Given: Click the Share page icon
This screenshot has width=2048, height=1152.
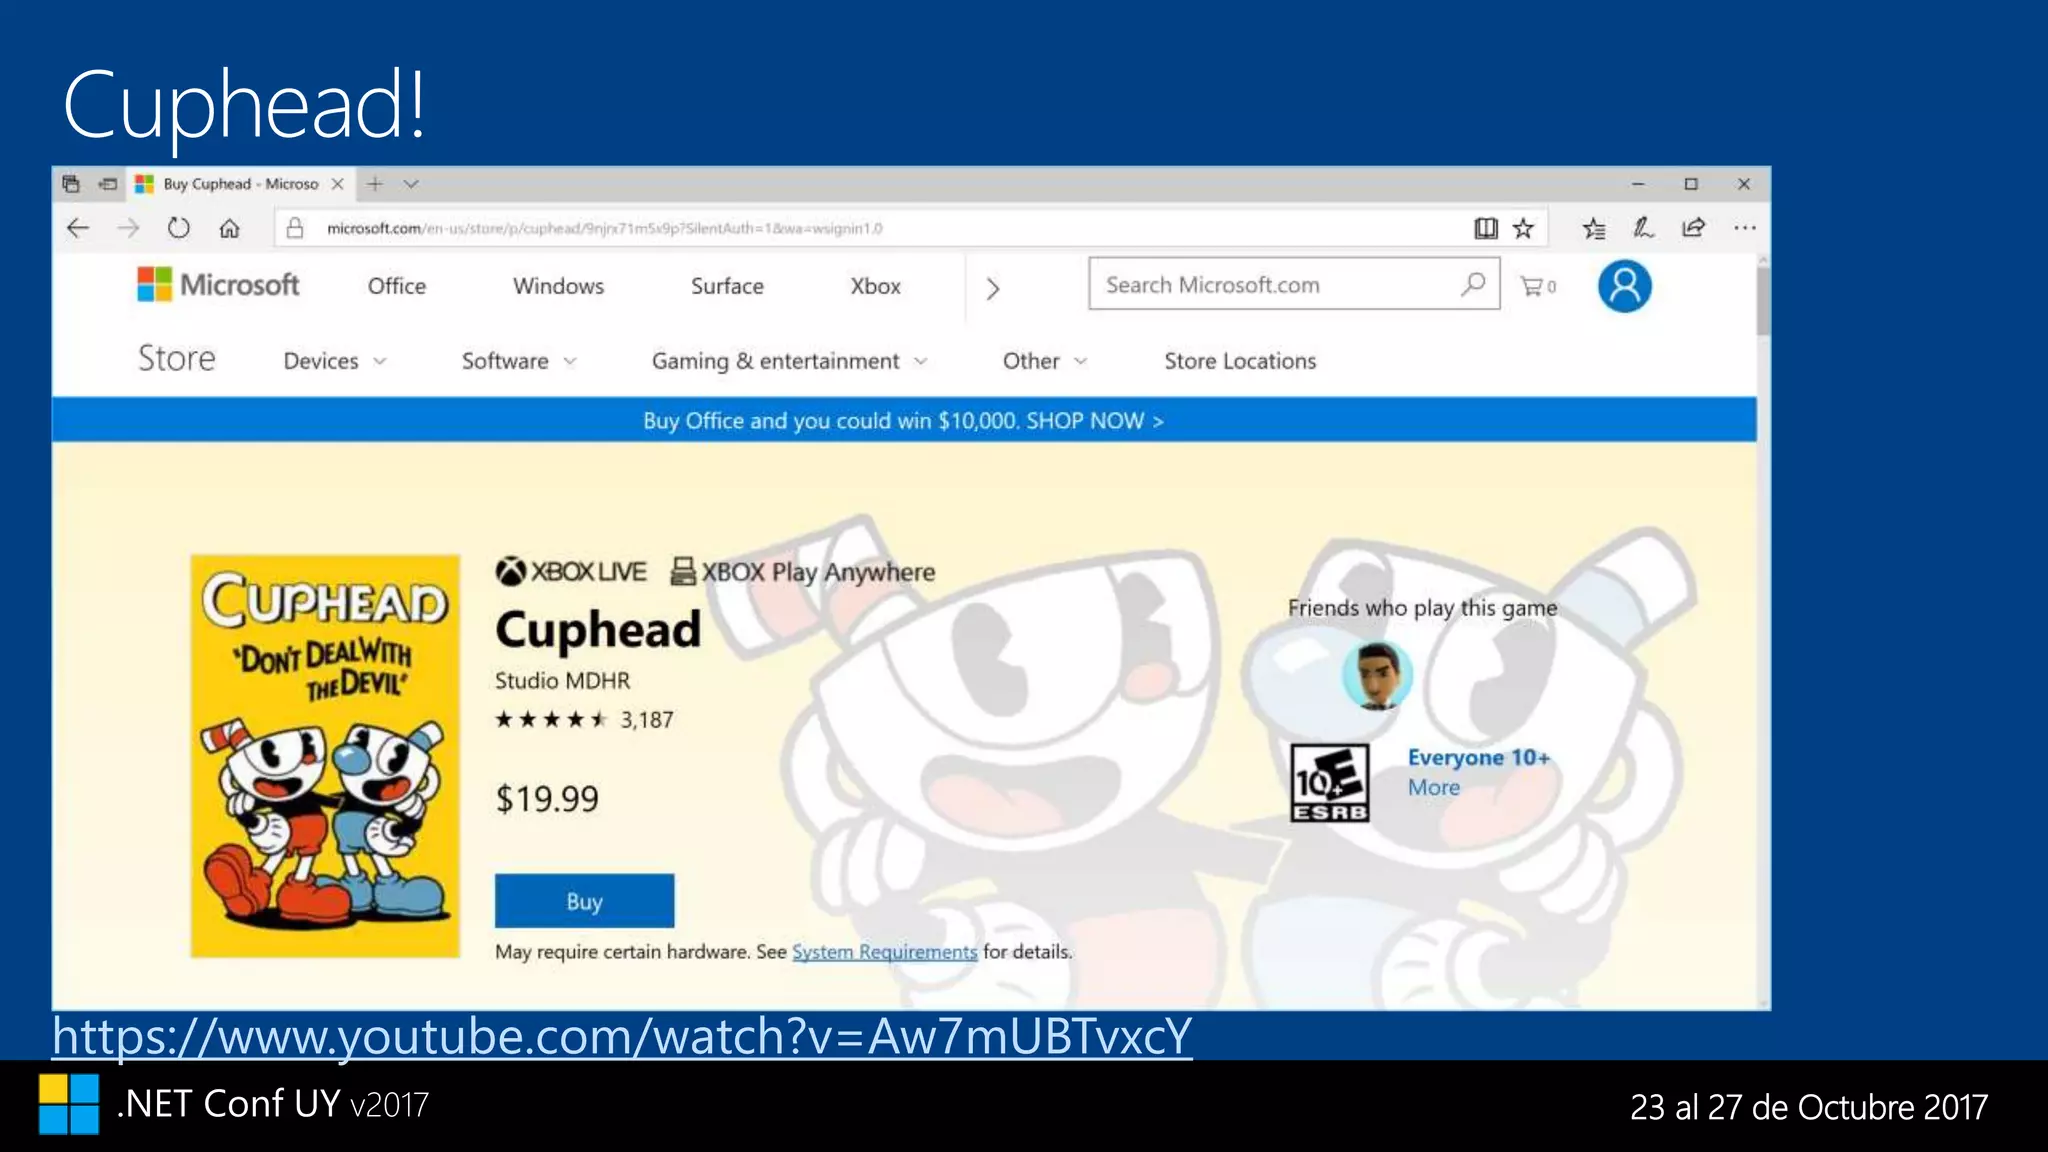Looking at the screenshot, I should 1693,228.
